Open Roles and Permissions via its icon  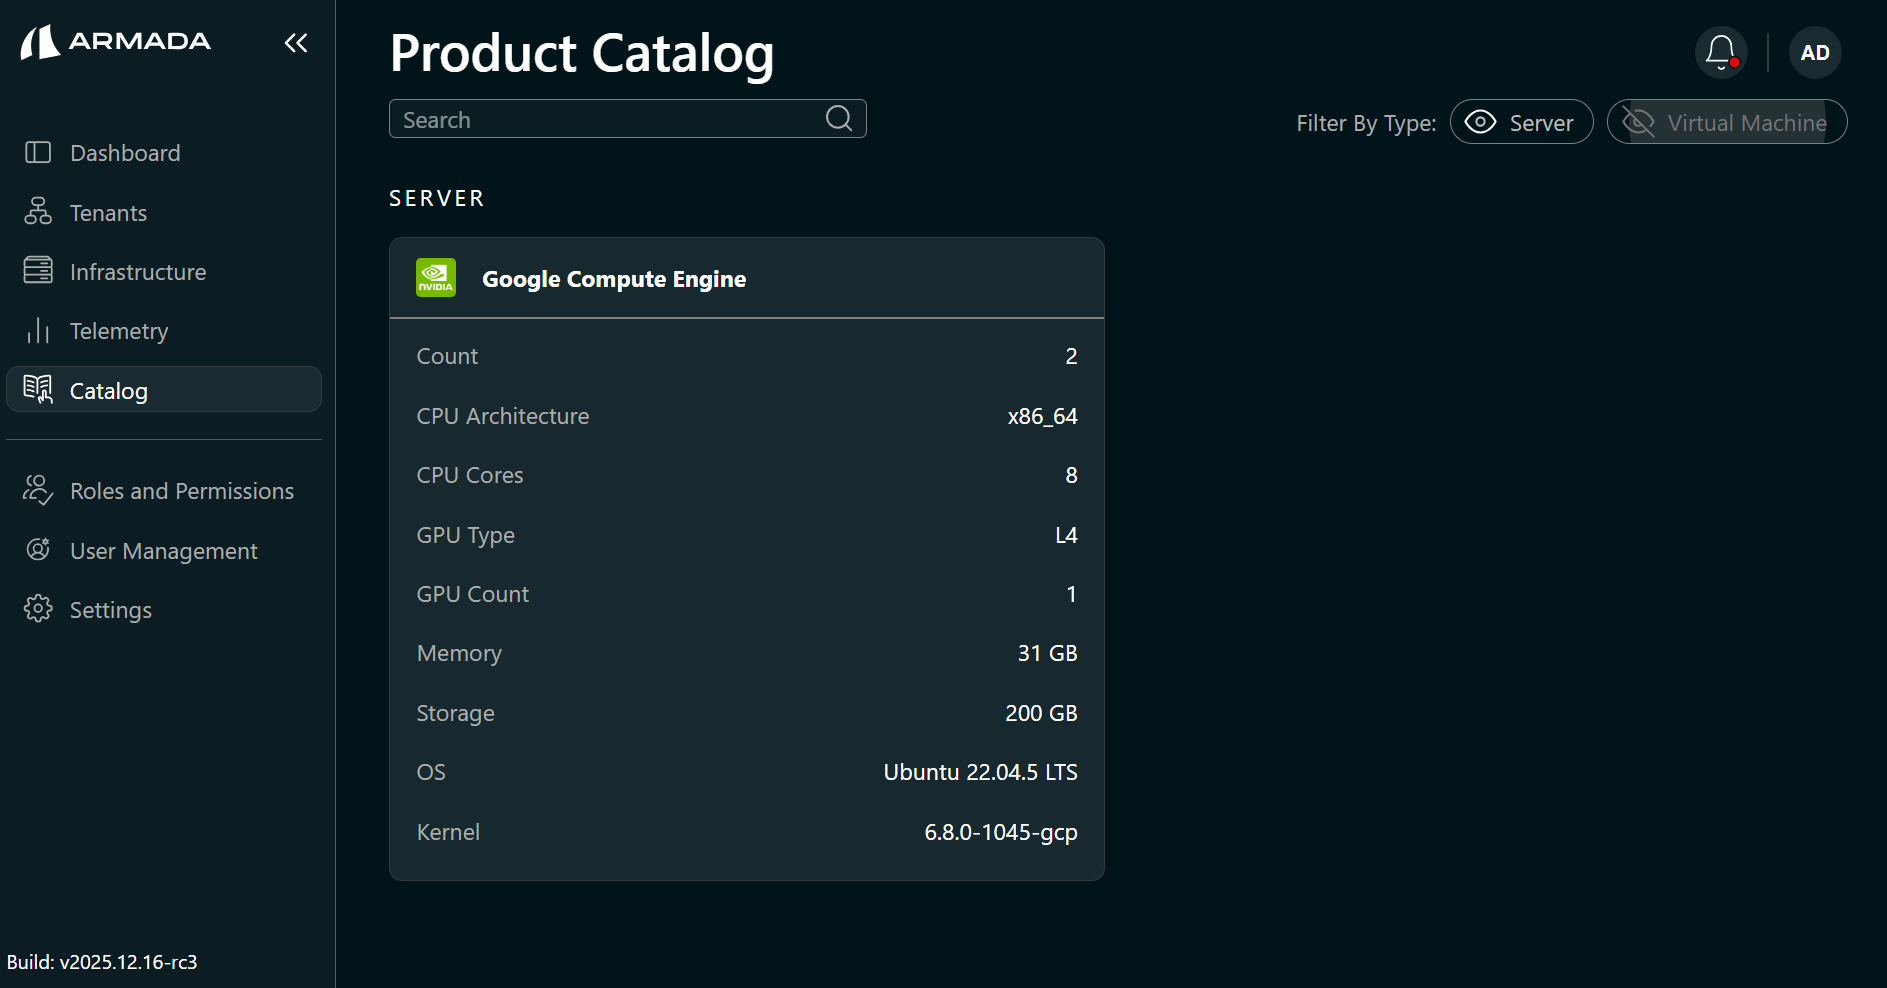click(37, 490)
